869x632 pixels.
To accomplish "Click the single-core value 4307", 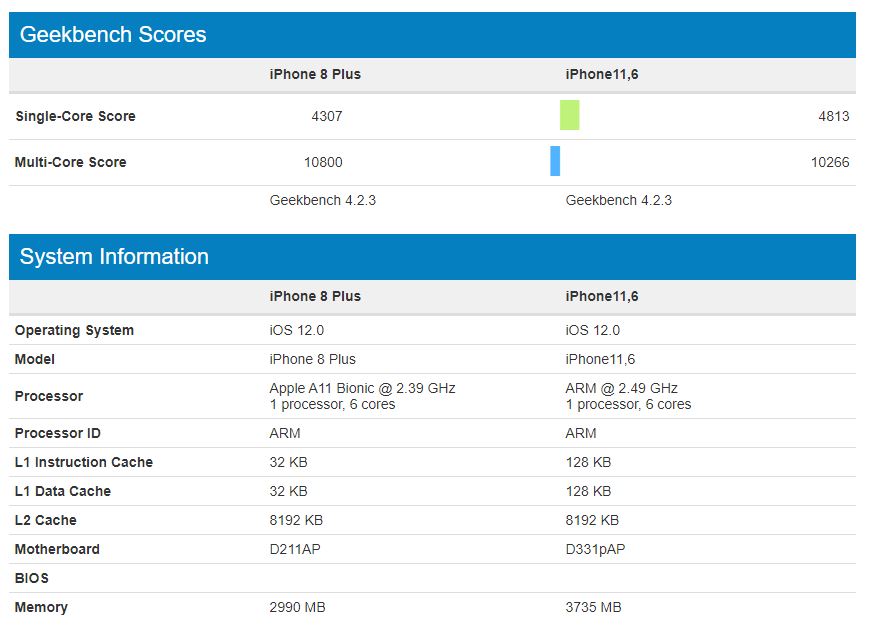I will coord(327,116).
